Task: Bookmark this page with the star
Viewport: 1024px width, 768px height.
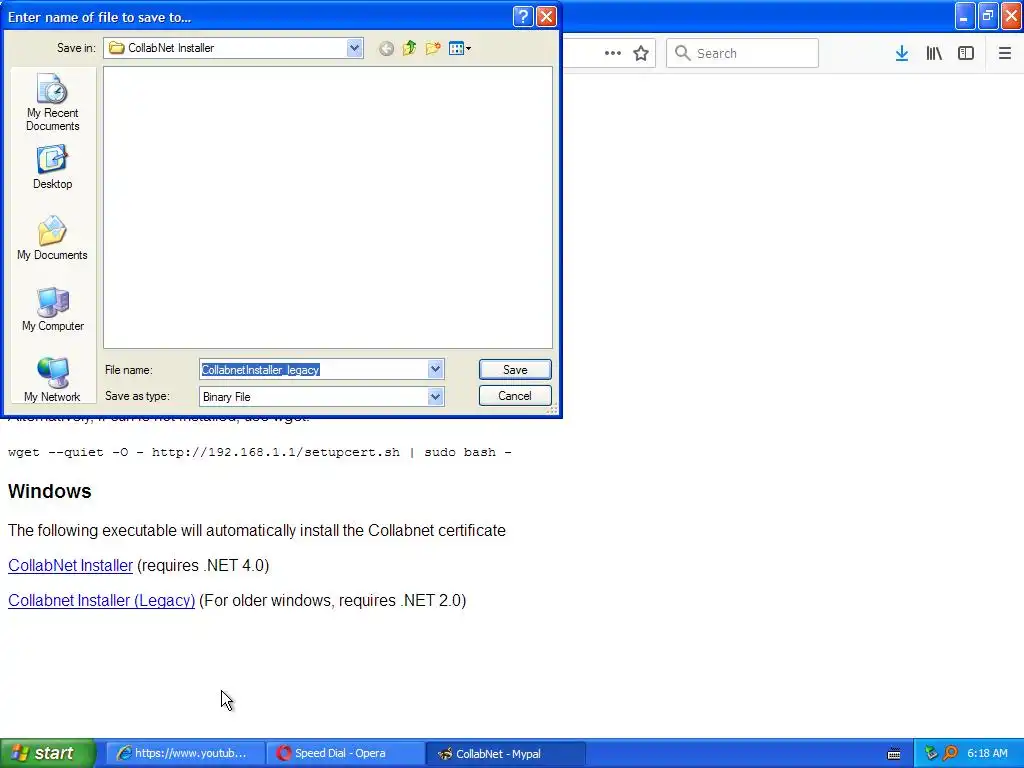Action: click(641, 53)
